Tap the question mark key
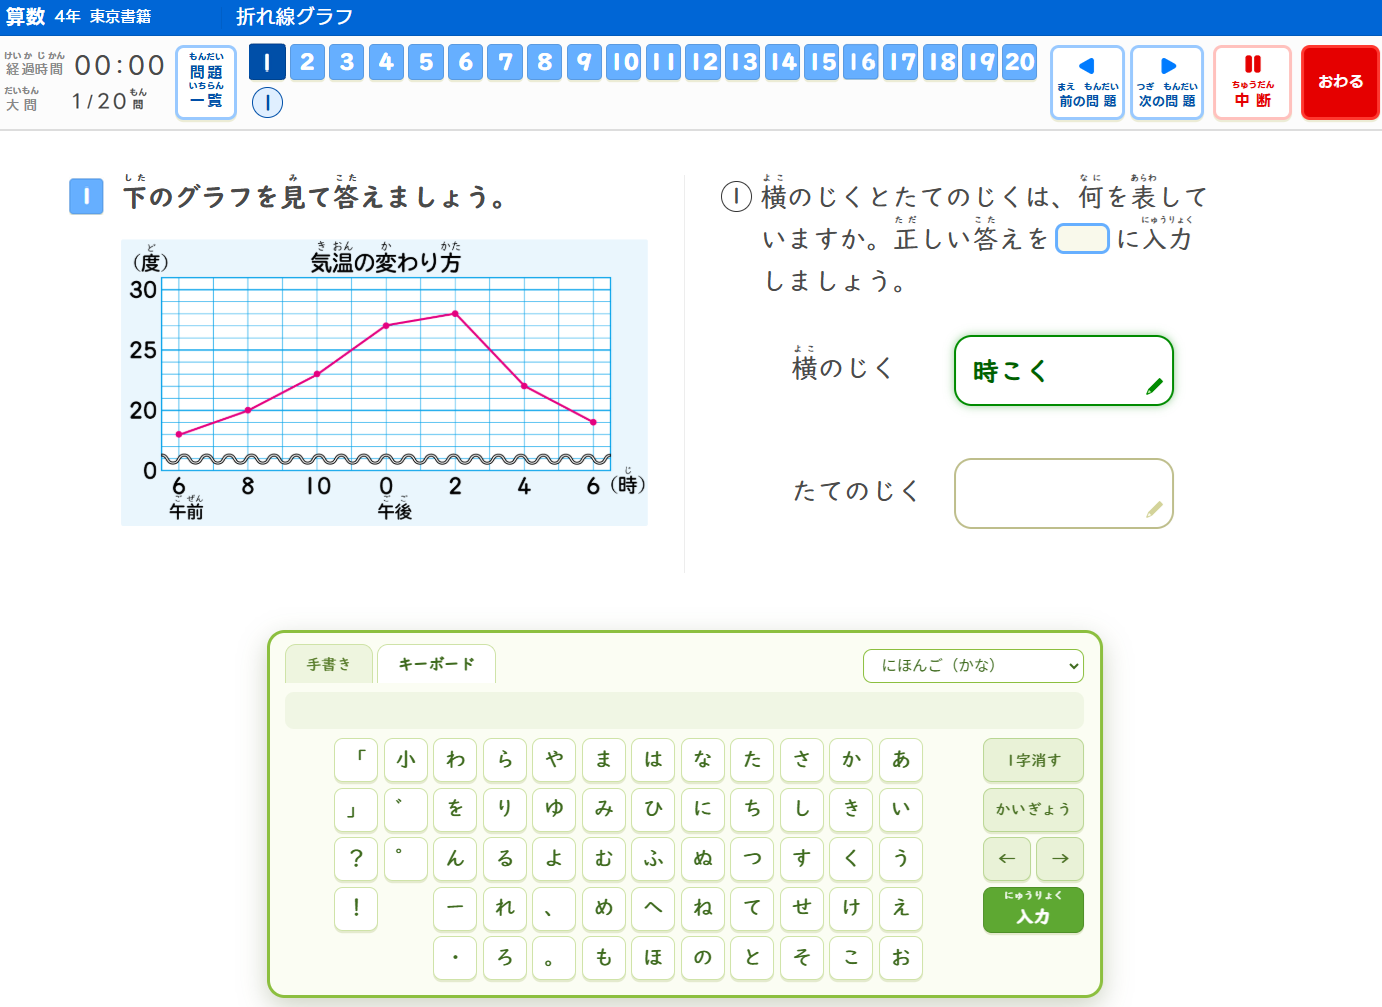Image resolution: width=1382 pixels, height=1007 pixels. pos(356,859)
